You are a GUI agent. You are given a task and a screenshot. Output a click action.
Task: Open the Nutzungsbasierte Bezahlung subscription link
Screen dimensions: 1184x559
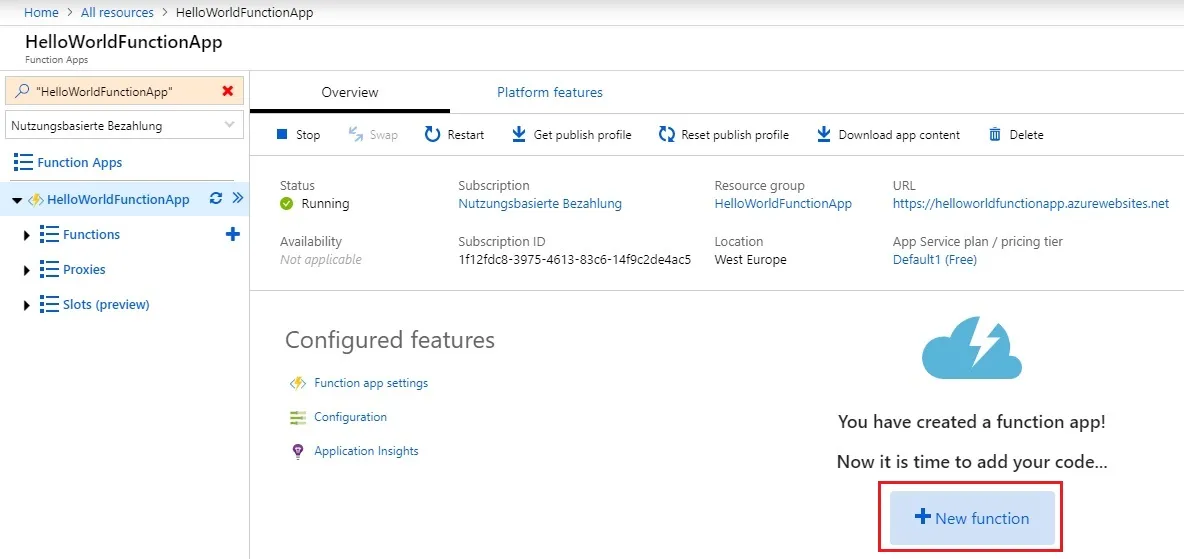click(540, 203)
